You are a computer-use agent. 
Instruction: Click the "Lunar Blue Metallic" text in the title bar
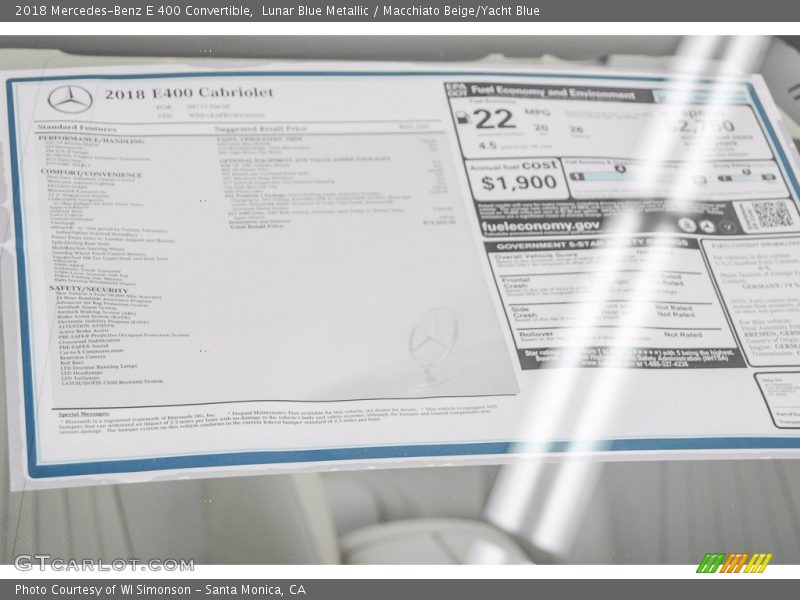tap(315, 11)
